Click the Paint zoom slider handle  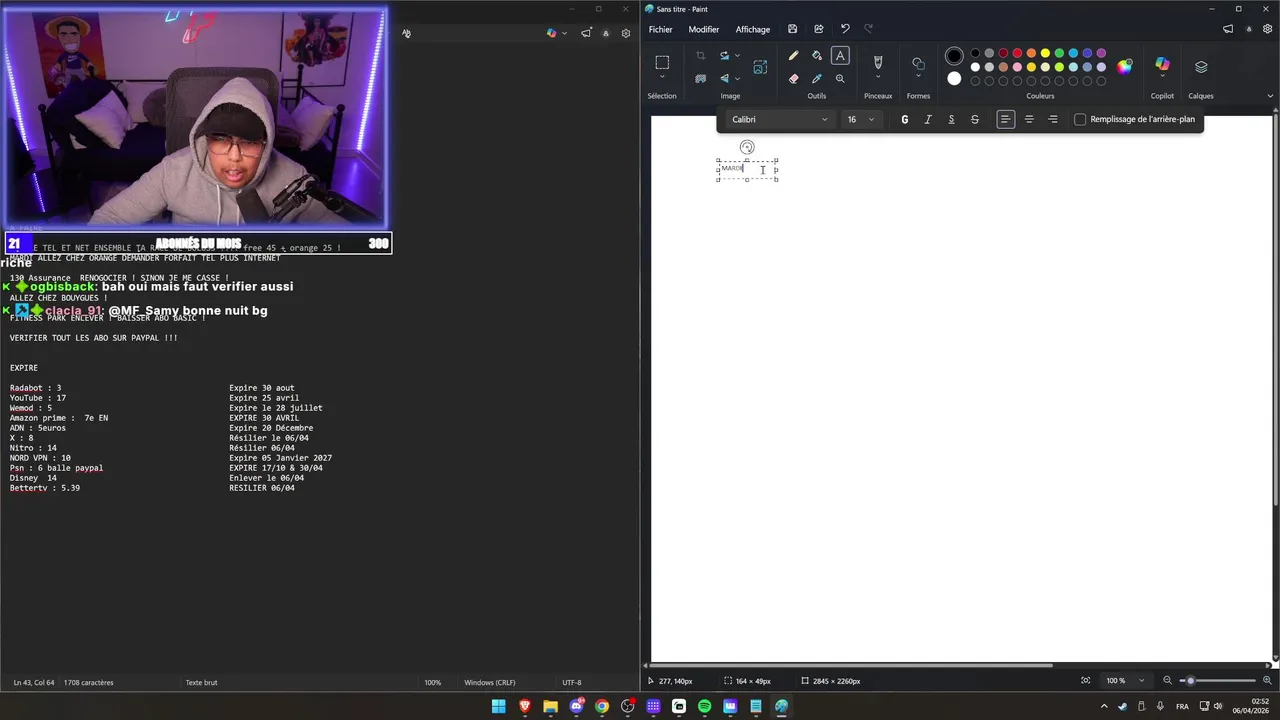tap(1190, 681)
